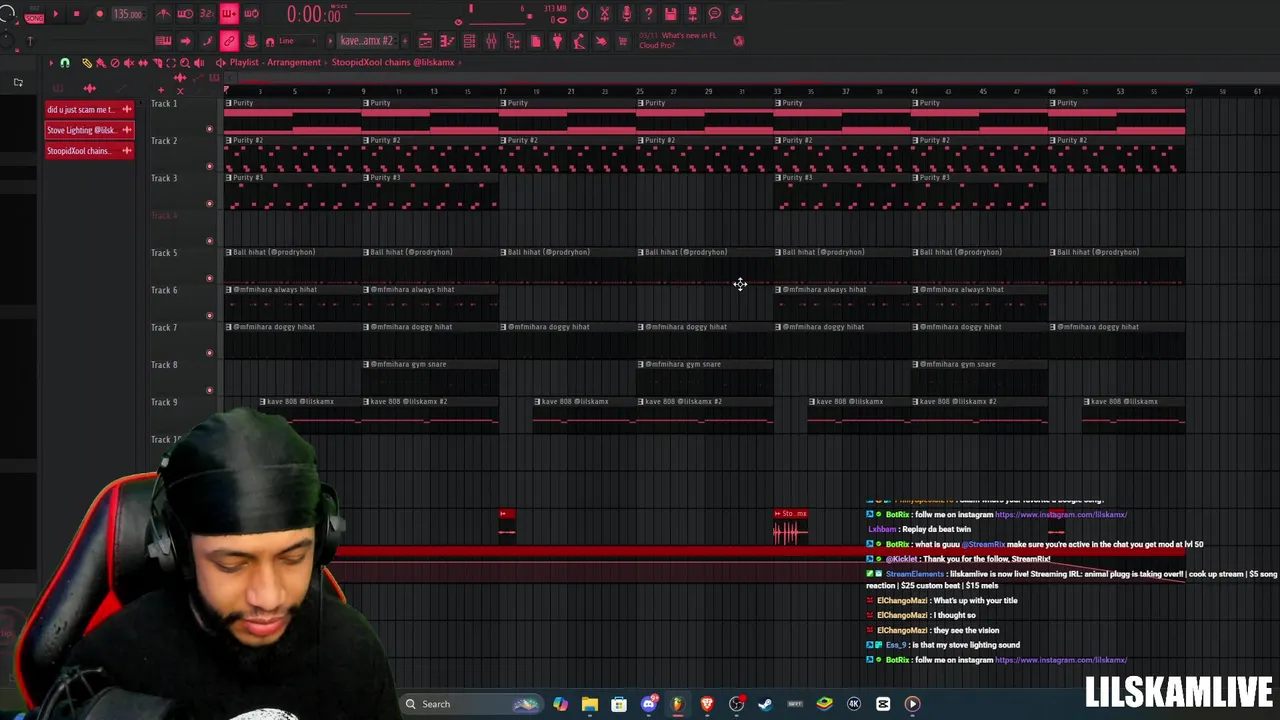Image resolution: width=1280 pixels, height=720 pixels.
Task: Toggle the recording countdown icon
Action: click(x=207, y=14)
